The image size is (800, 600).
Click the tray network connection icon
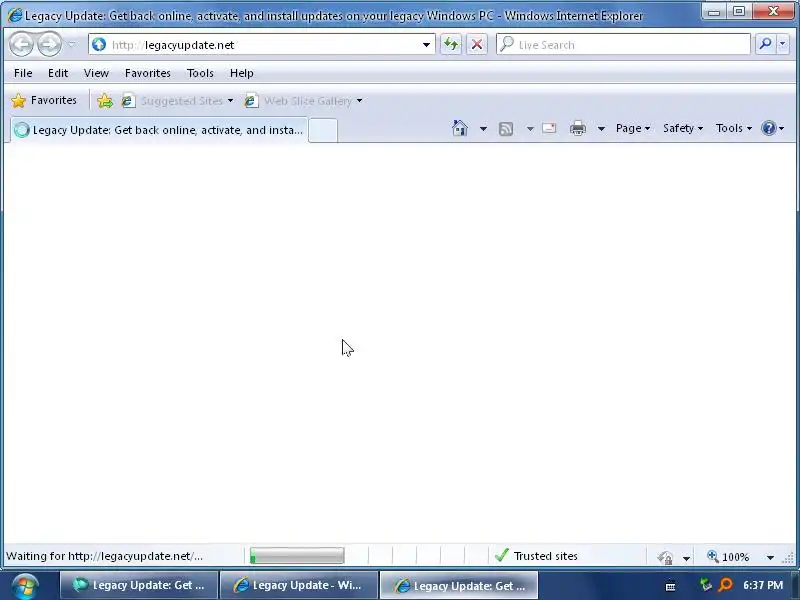click(706, 585)
